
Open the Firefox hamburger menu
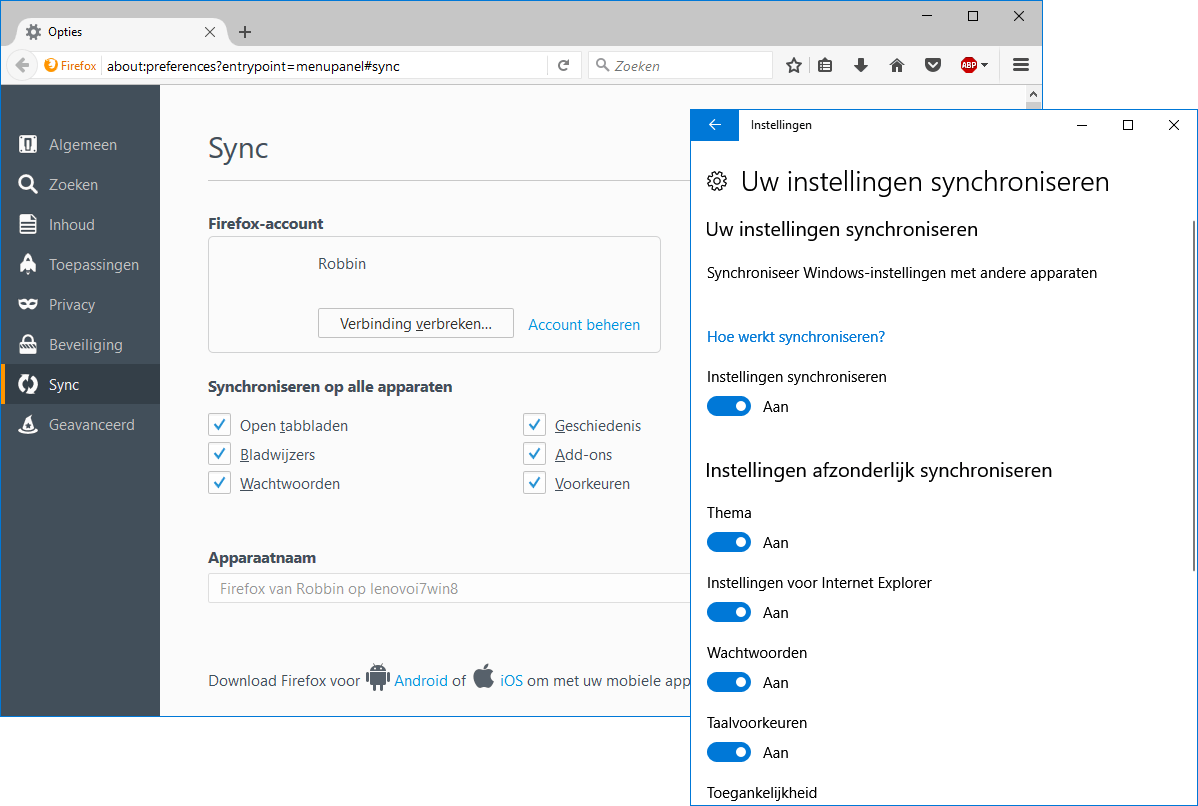click(x=1021, y=65)
